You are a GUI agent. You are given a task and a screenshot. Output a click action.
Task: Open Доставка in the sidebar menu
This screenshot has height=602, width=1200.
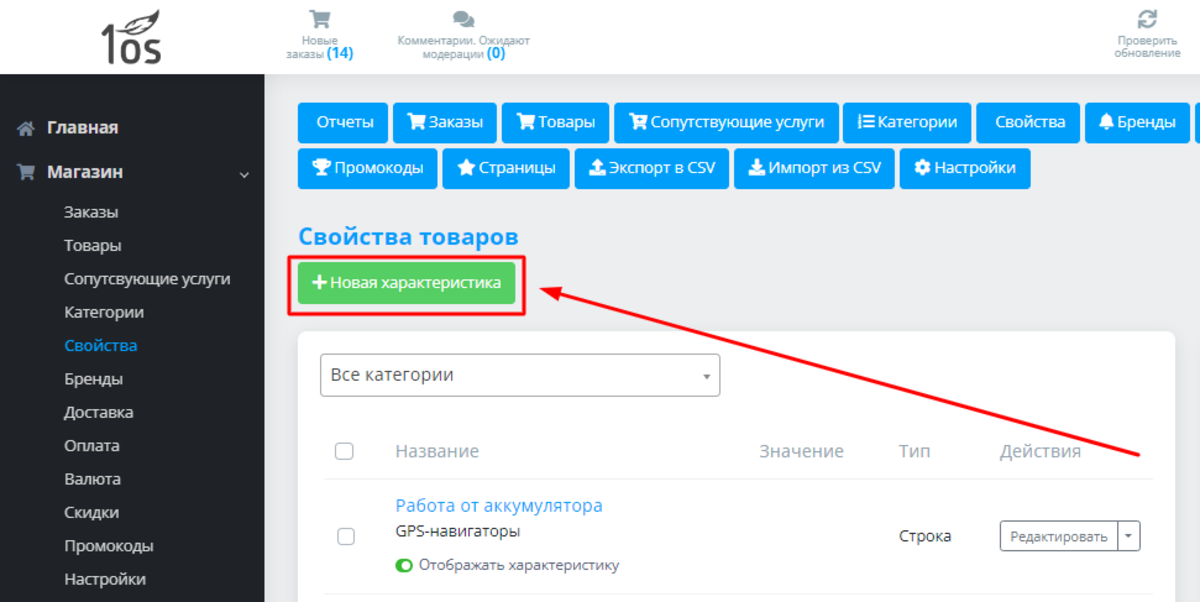[x=98, y=412]
